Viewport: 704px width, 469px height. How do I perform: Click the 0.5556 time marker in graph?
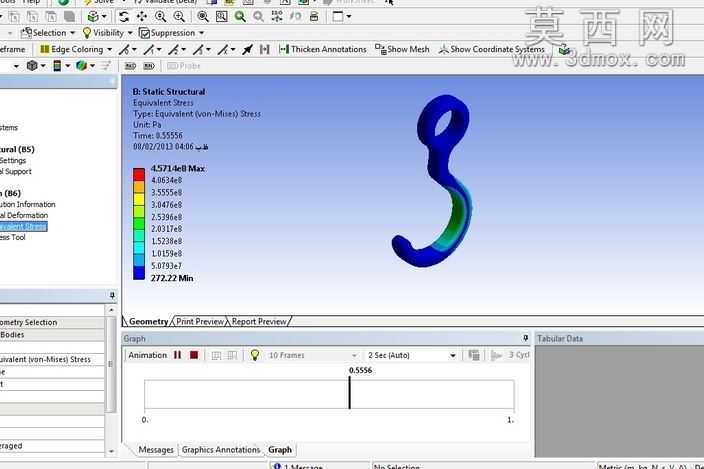pyautogui.click(x=350, y=393)
